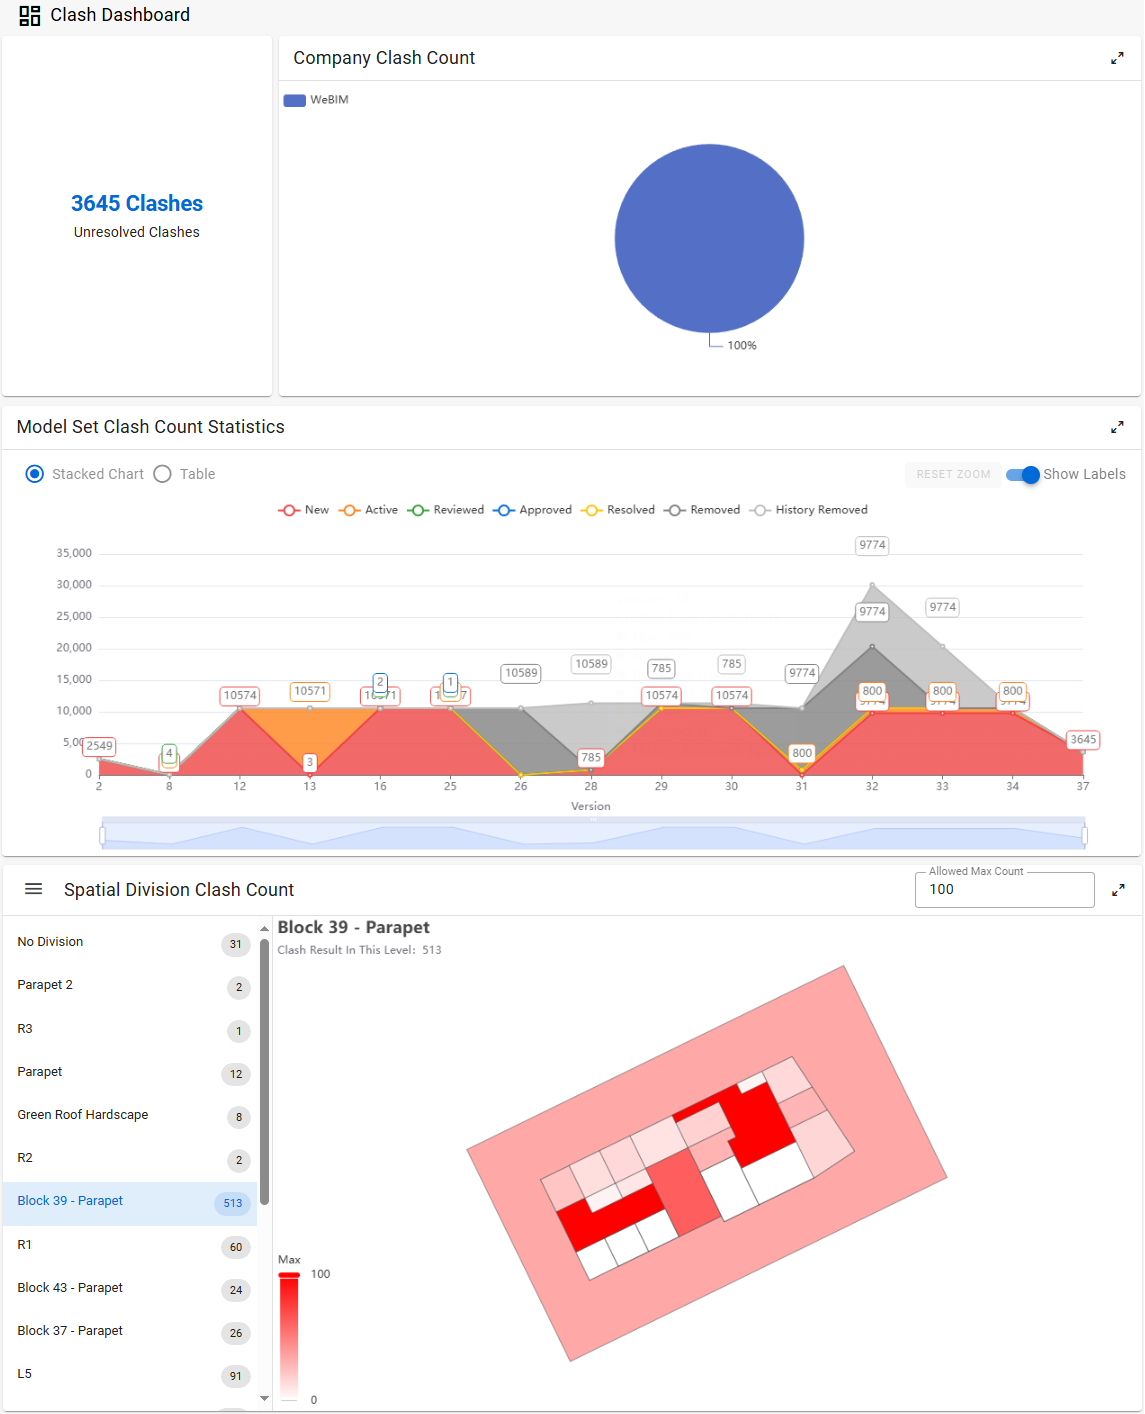Click the 31 count badge for No Division

tap(236, 944)
